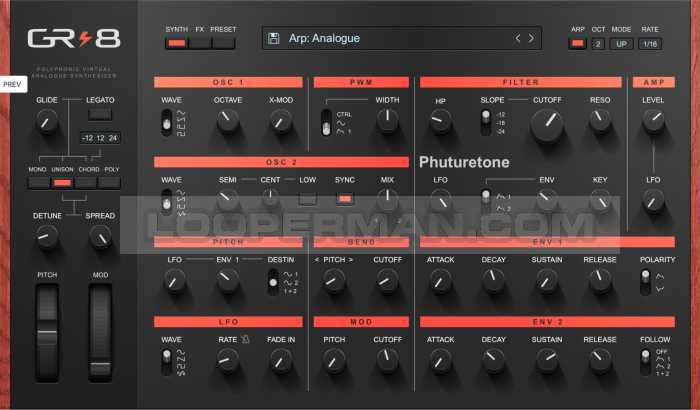Select POLY voice mode button
This screenshot has width=700, height=410.
pyautogui.click(x=112, y=183)
